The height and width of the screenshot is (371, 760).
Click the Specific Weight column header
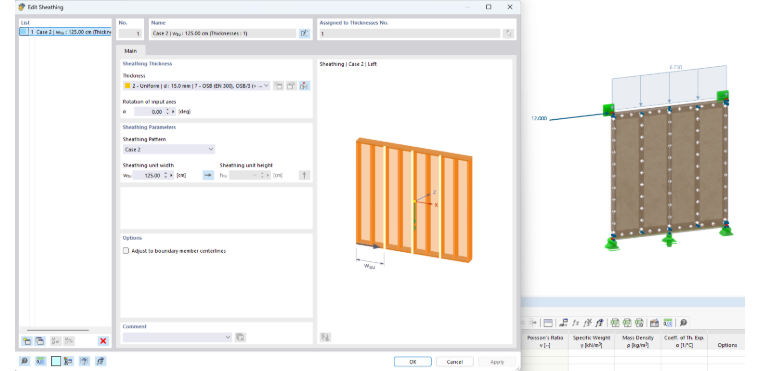click(591, 341)
